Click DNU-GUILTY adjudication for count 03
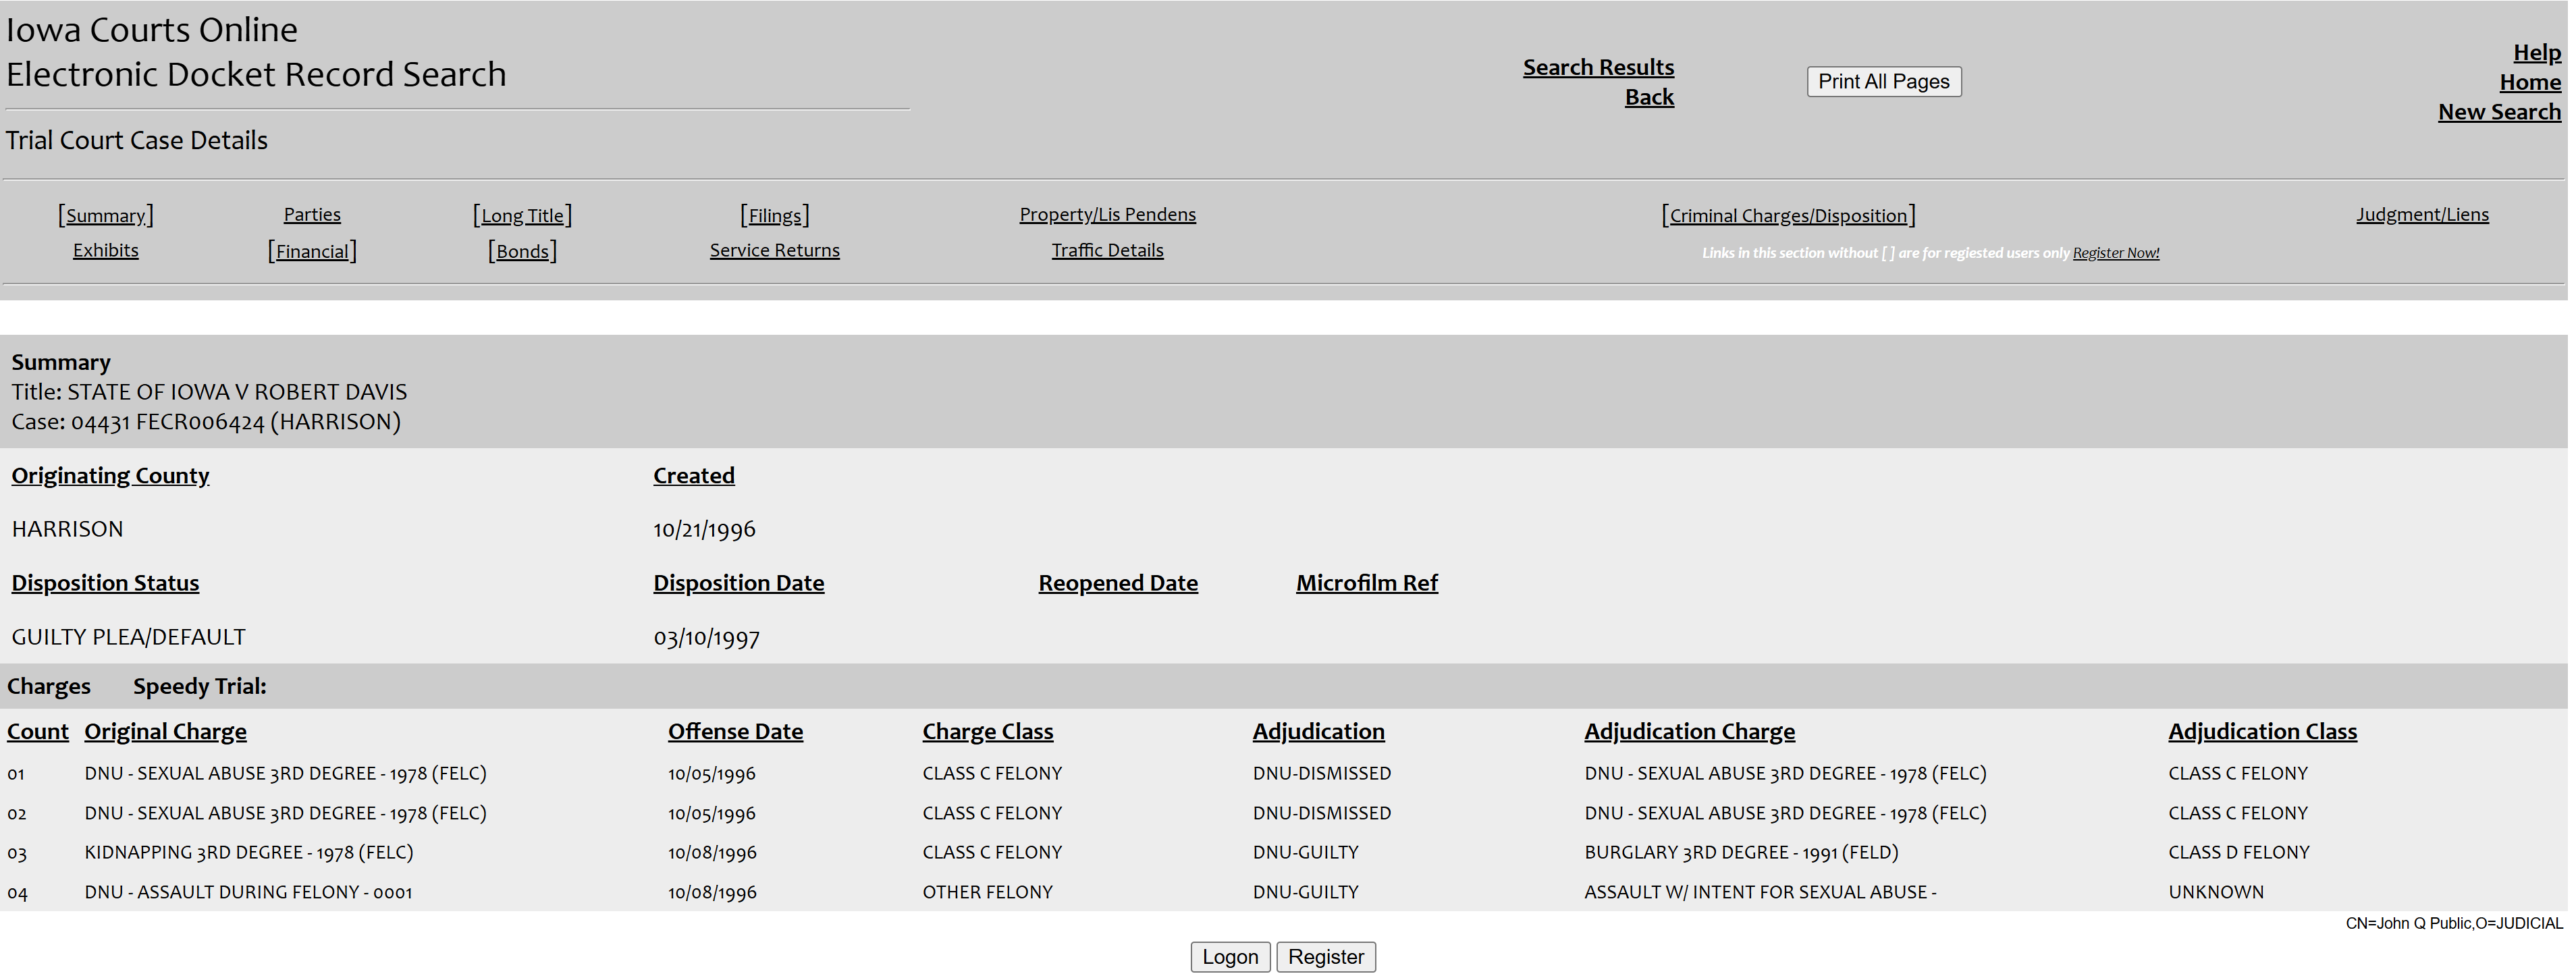This screenshot has height=976, width=2576. [1305, 853]
